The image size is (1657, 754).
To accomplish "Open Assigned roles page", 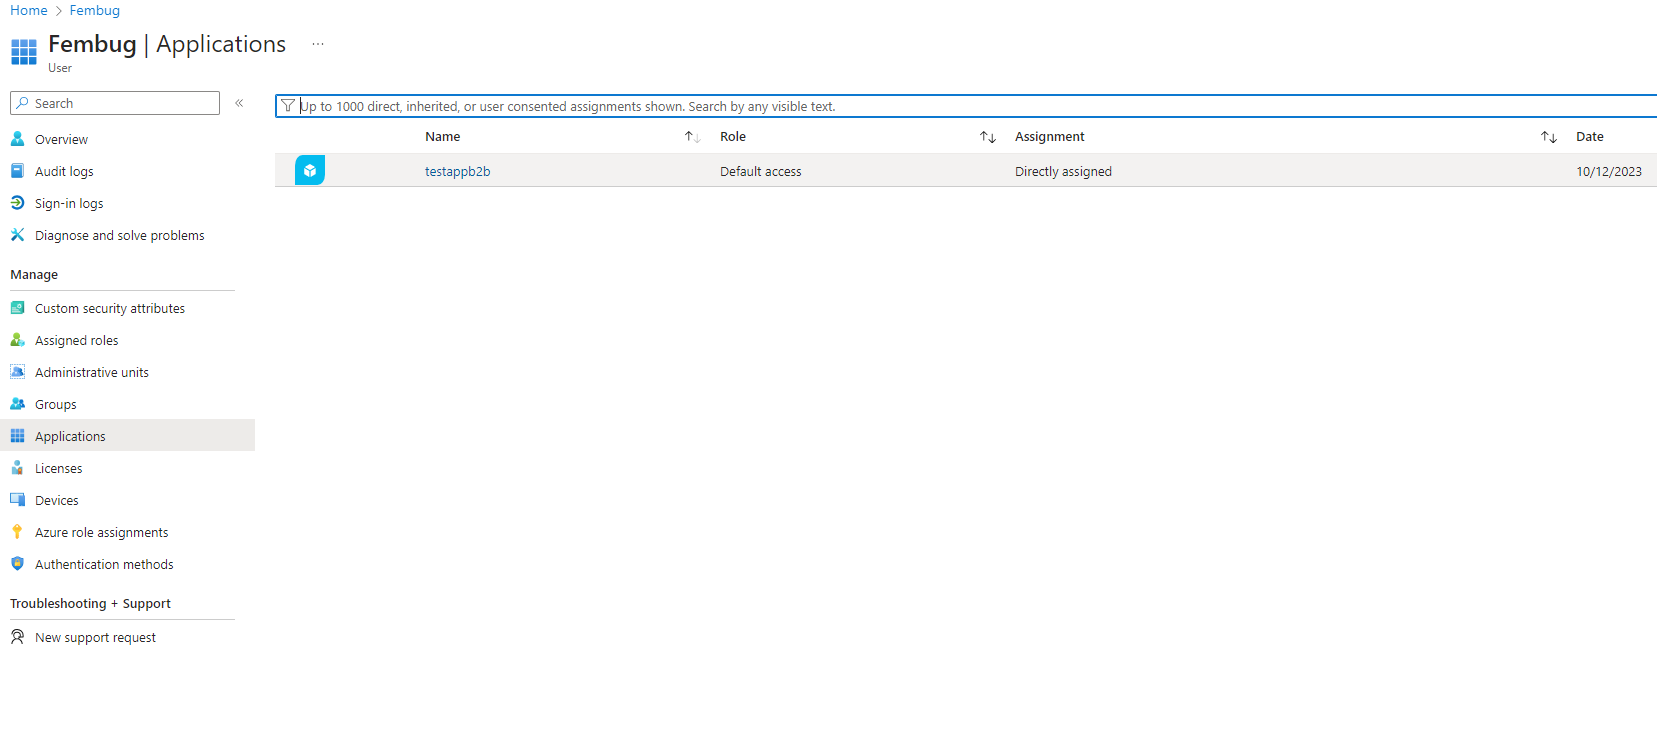I will pos(76,341).
